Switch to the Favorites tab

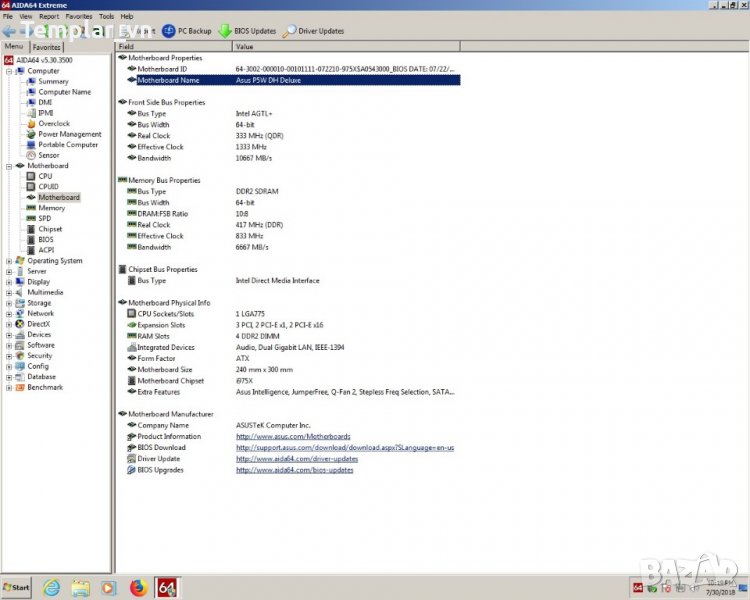[46, 47]
